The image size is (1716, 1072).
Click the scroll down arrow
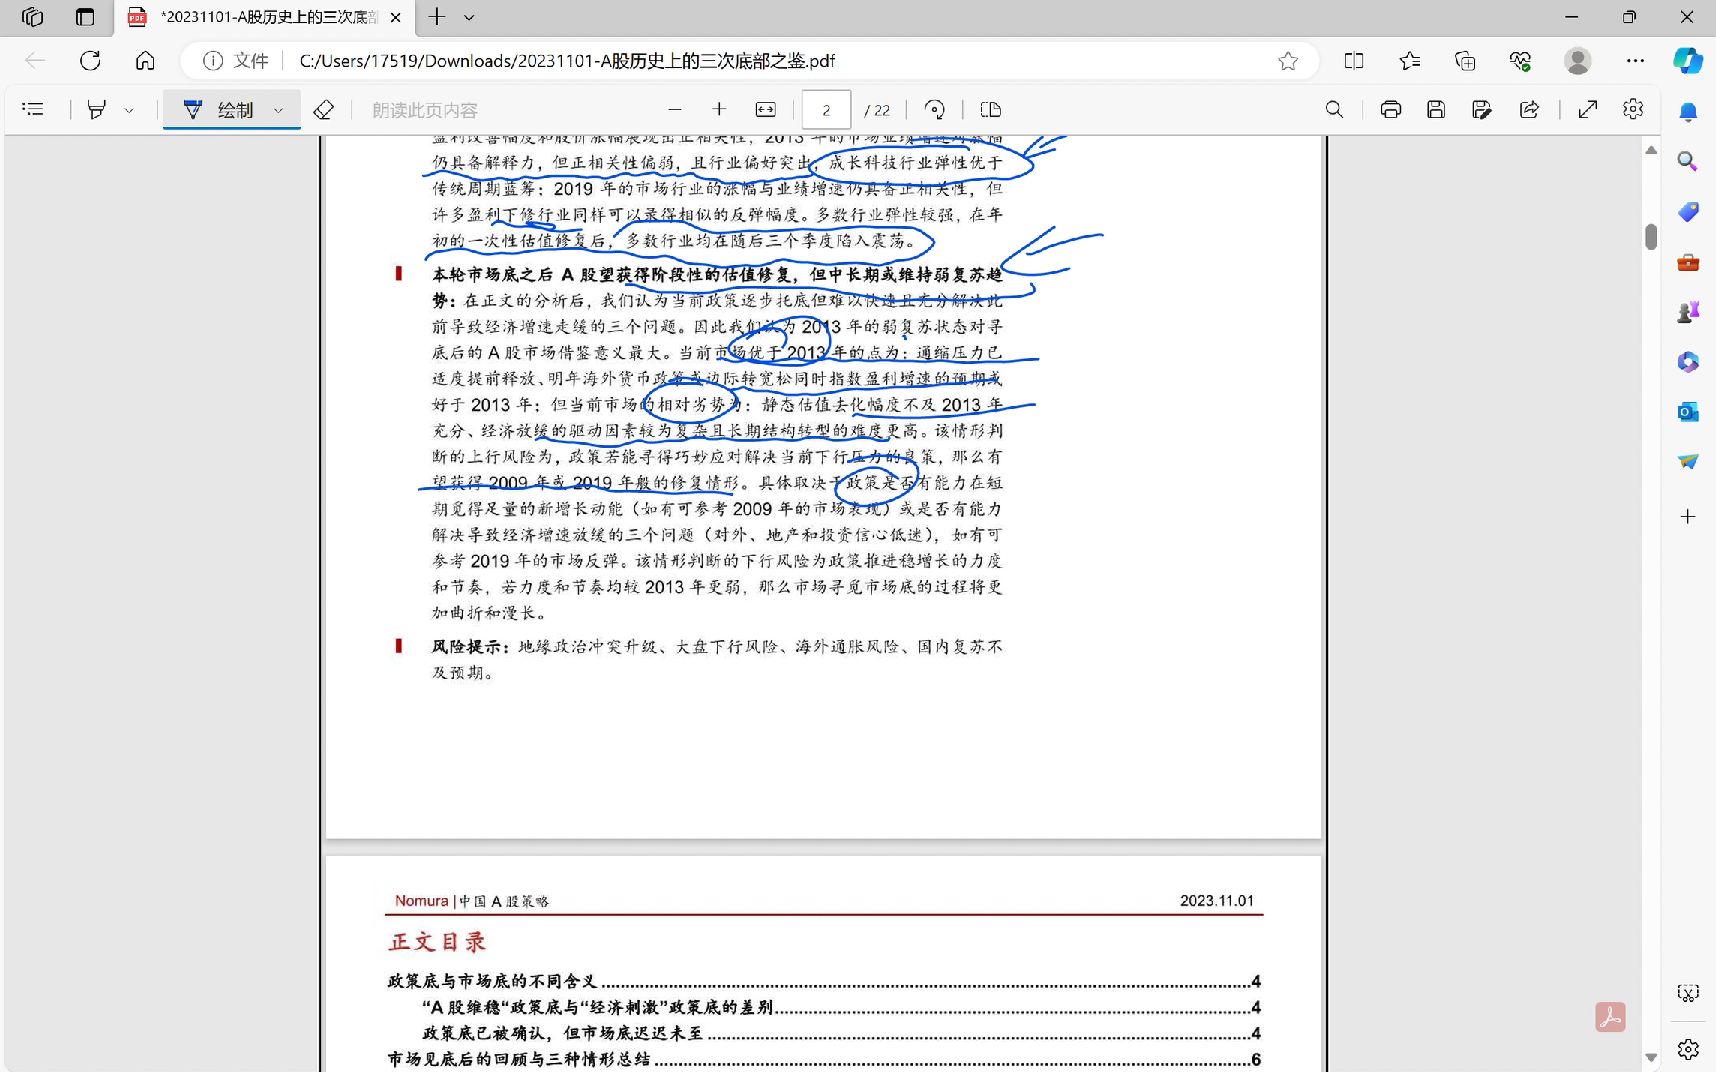pos(1651,1057)
